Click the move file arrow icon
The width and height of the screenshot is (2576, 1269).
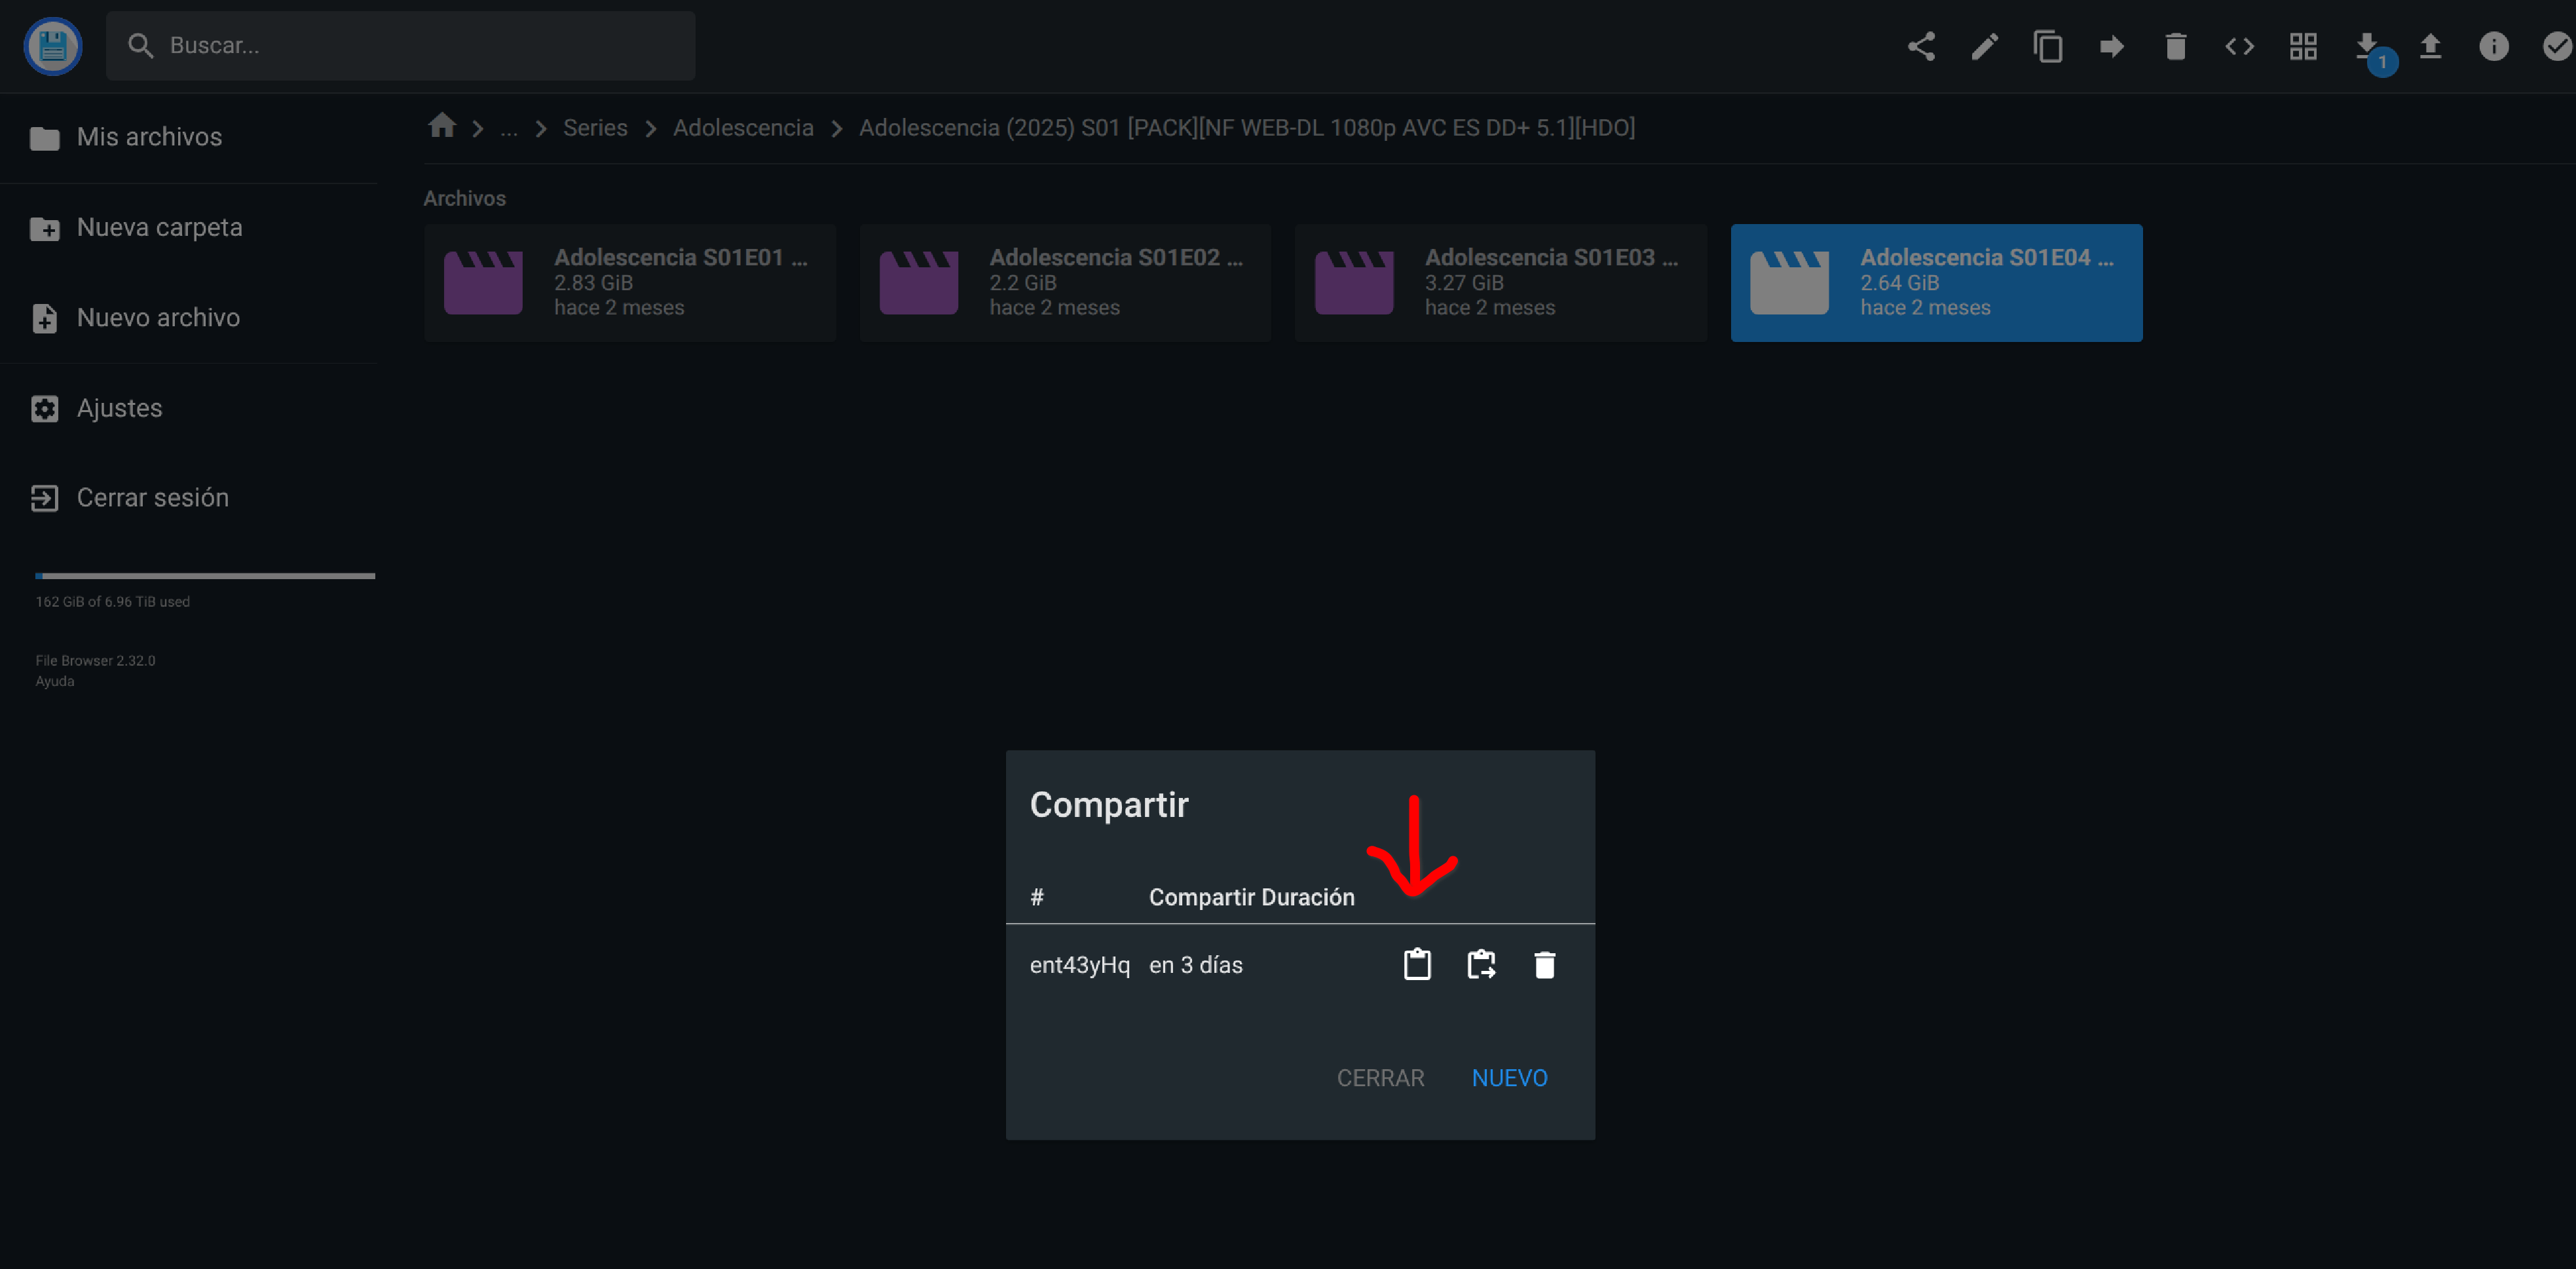click(x=2111, y=46)
